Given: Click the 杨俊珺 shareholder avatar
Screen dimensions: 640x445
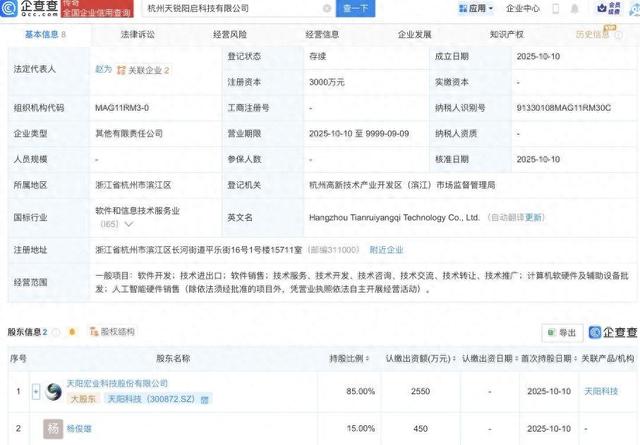Looking at the screenshot, I should click(x=52, y=429).
